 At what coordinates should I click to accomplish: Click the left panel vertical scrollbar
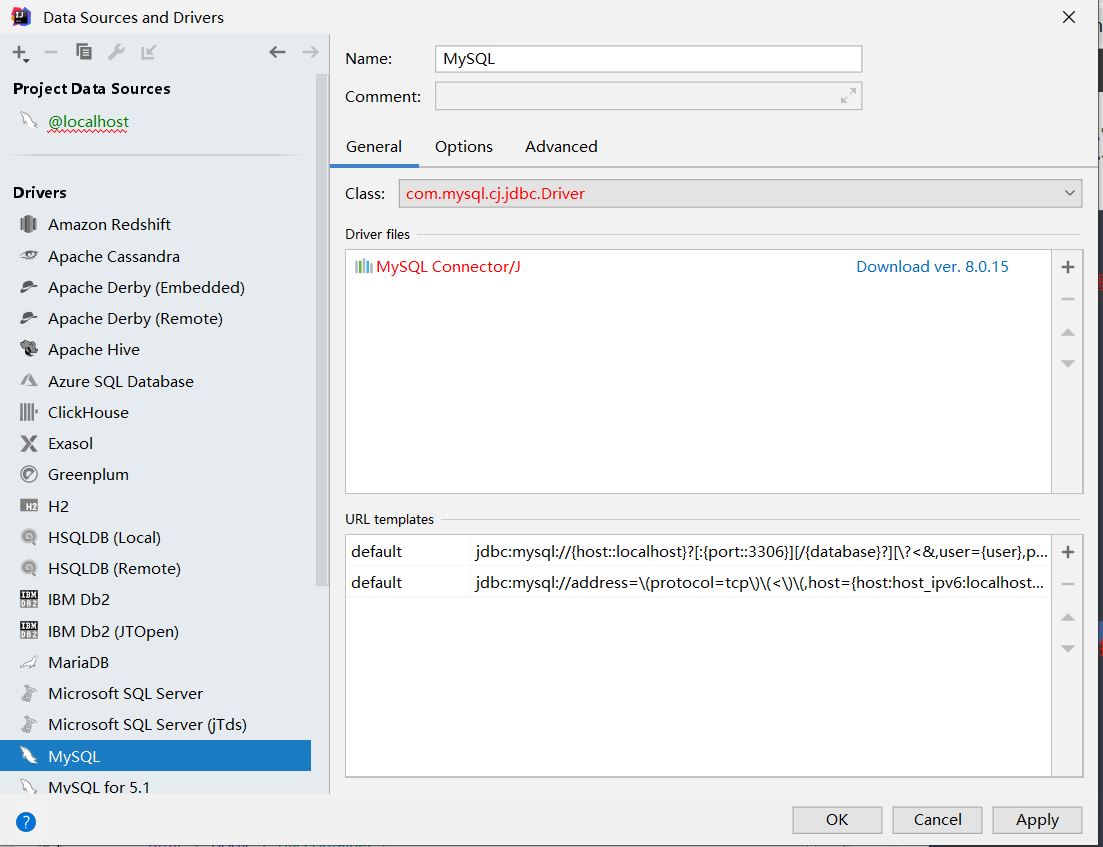point(321,331)
